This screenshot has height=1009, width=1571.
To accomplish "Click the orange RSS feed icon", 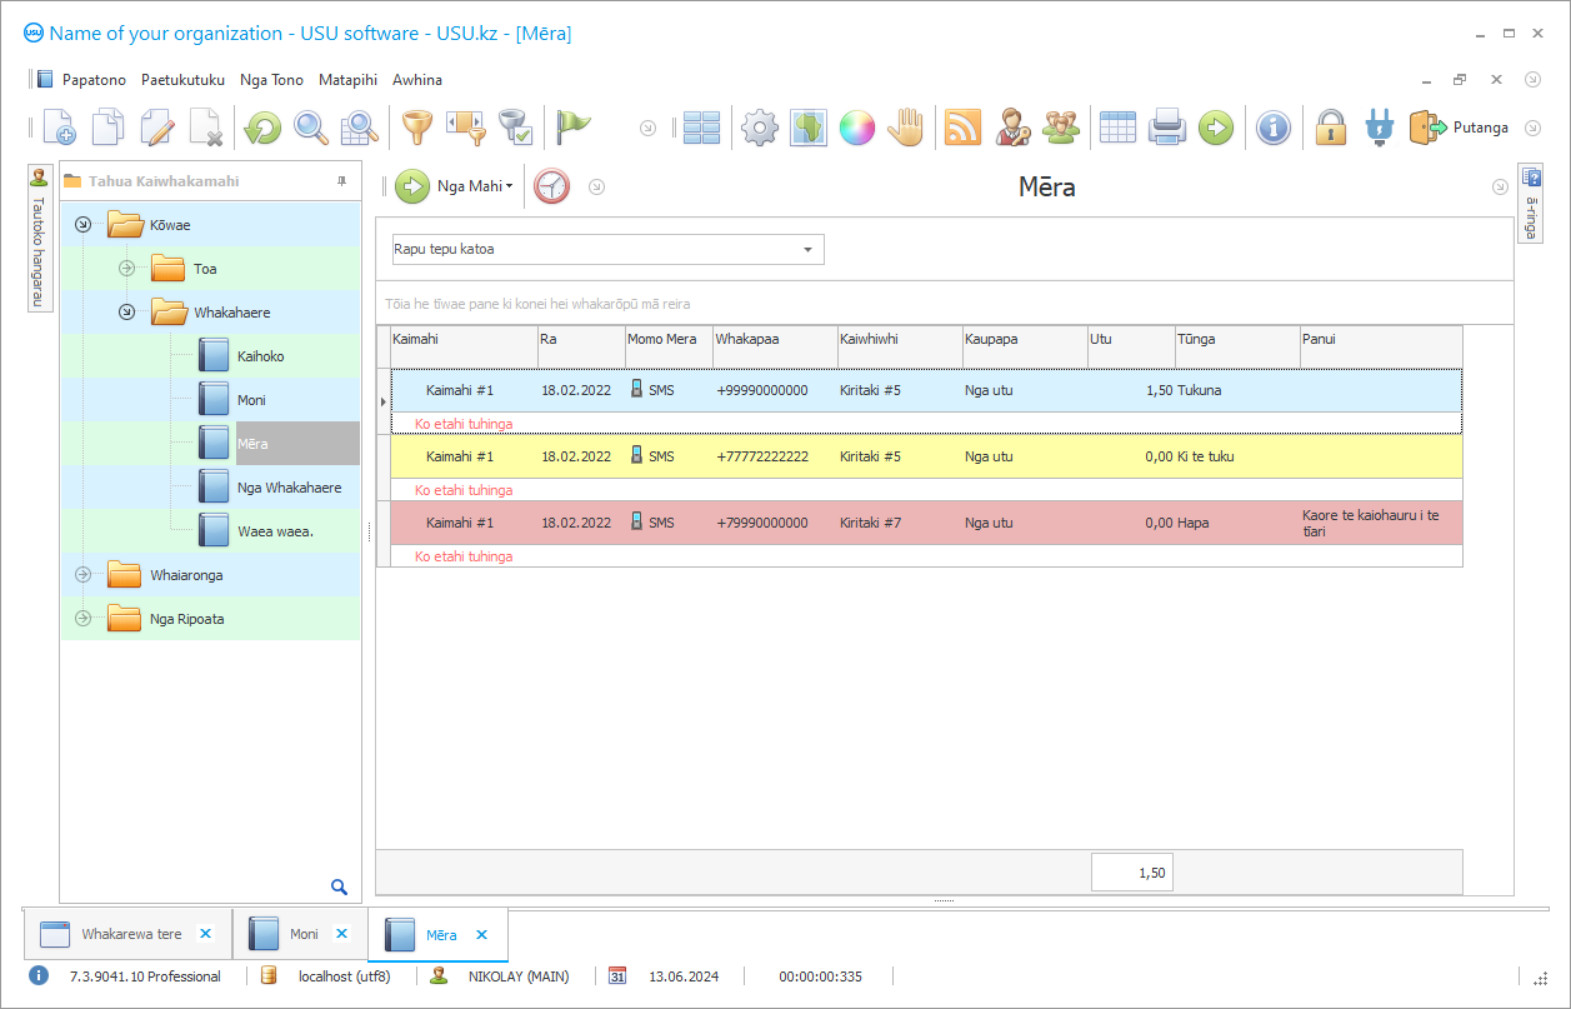I will (x=963, y=128).
